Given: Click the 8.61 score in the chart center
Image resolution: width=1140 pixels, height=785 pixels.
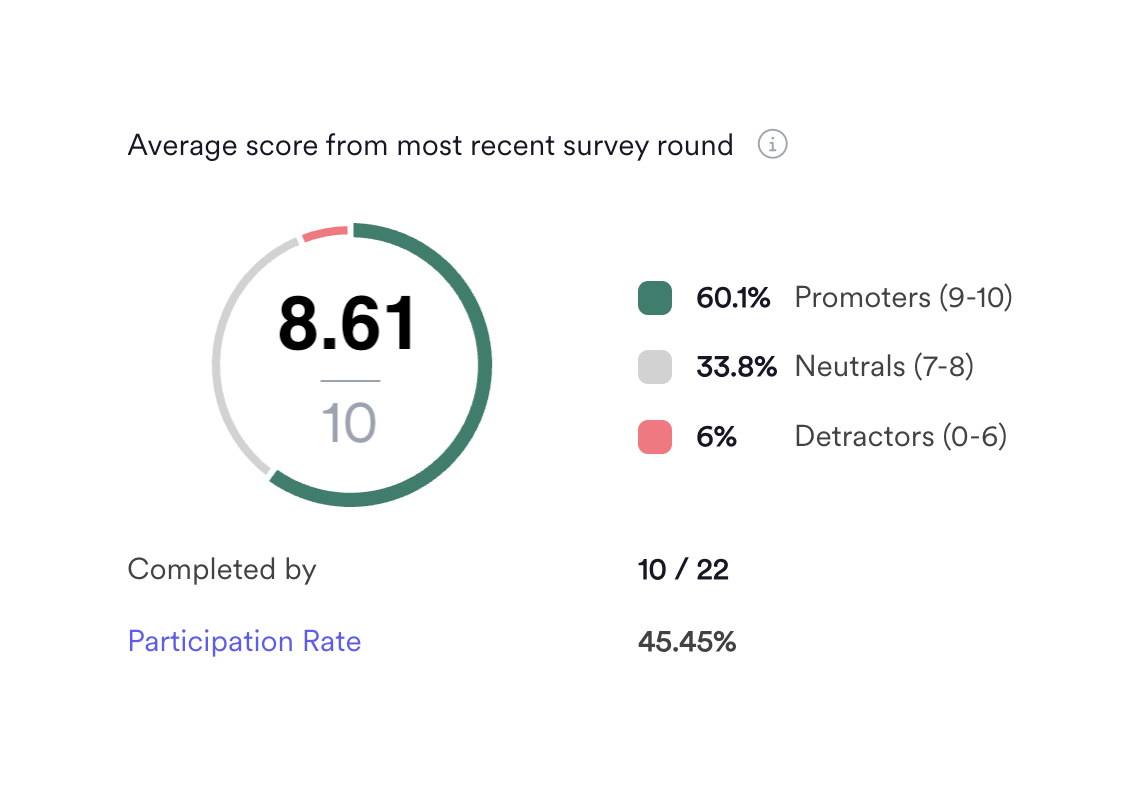Looking at the screenshot, I should pos(349,322).
